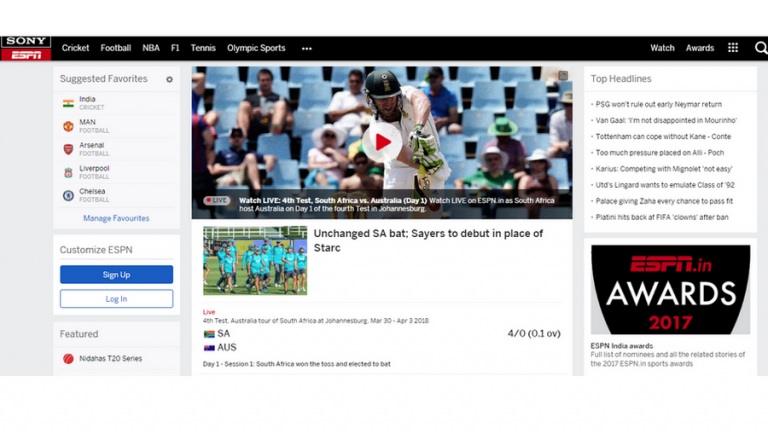
Task: Open the Australian team article thumbnail
Action: (255, 261)
